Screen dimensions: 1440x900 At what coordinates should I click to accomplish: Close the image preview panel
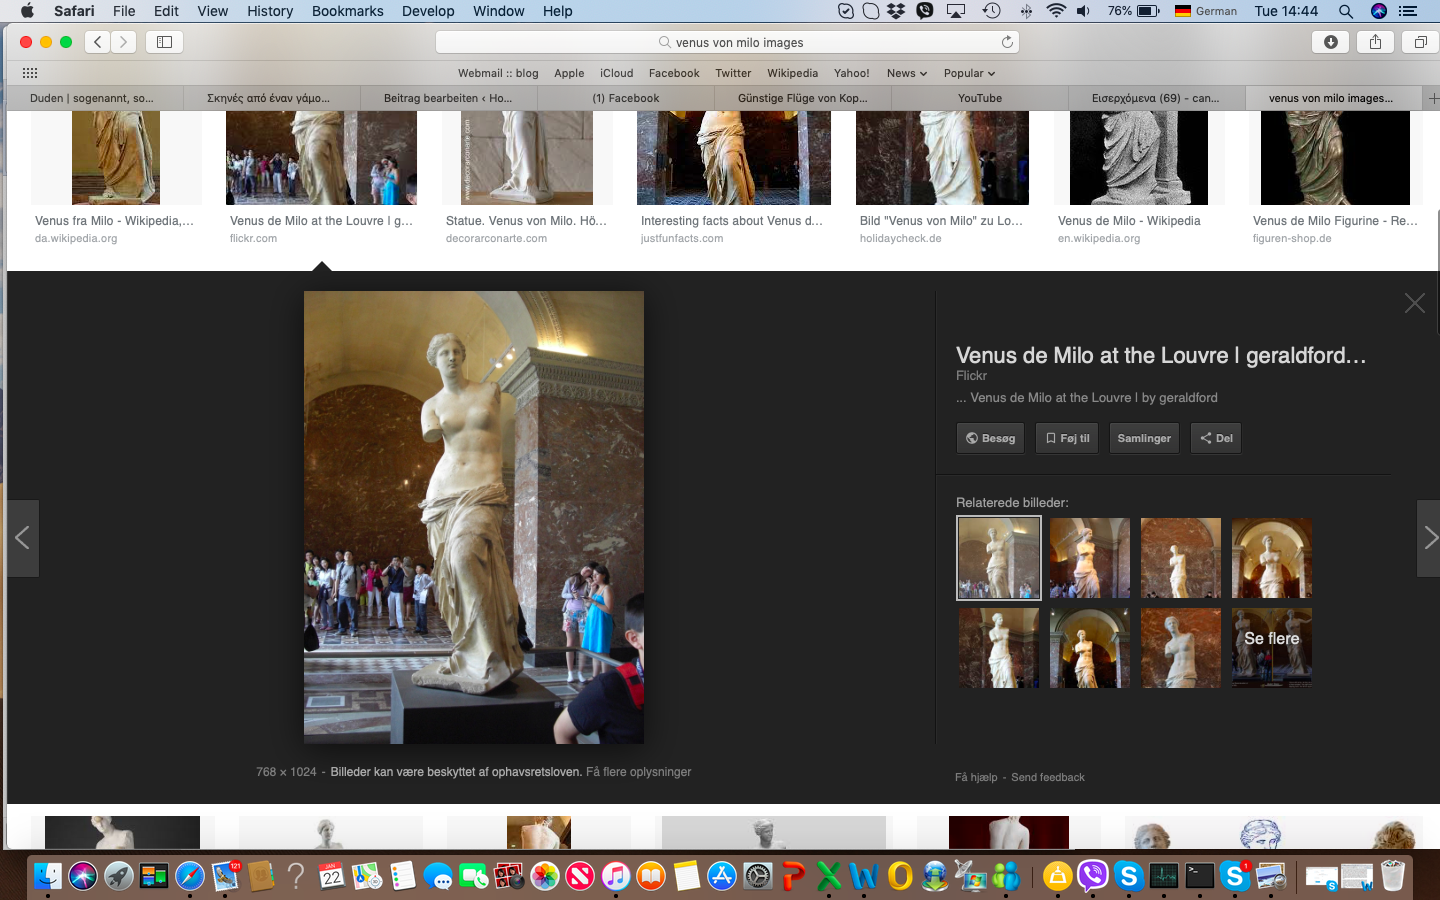1414,303
